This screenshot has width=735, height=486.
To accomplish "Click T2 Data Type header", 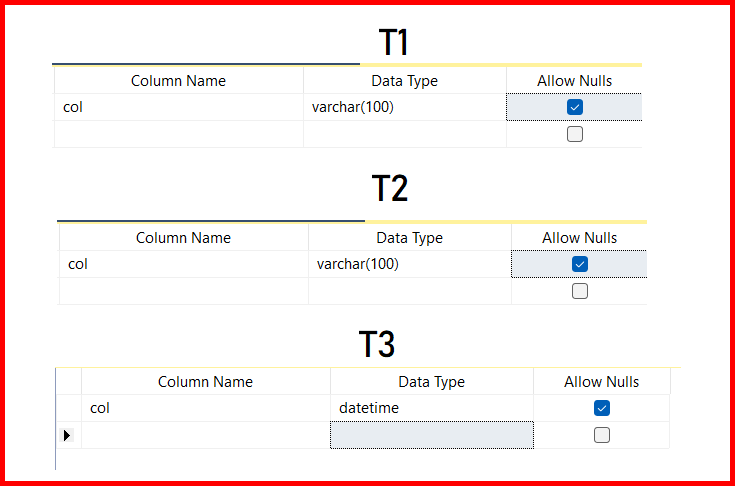I will click(409, 238).
